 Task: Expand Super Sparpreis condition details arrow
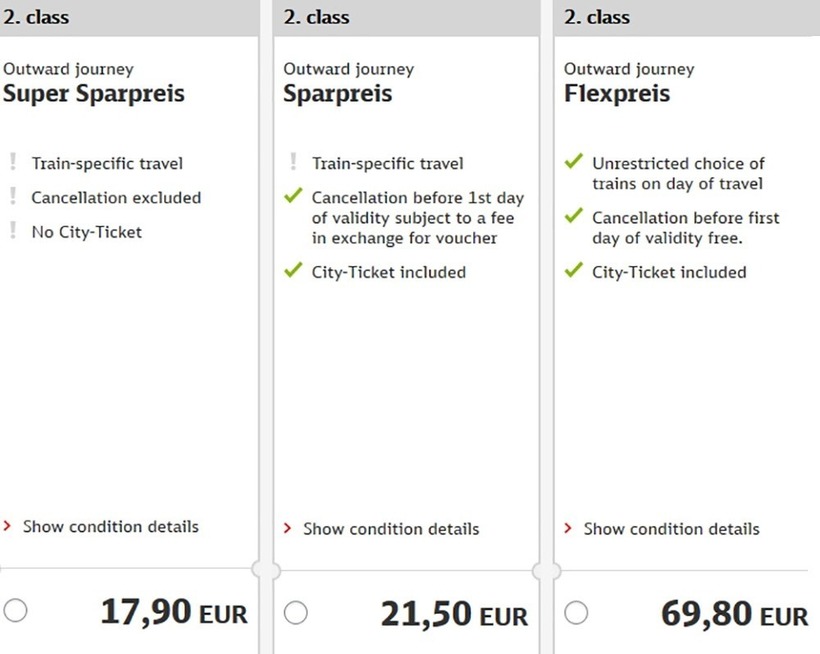tap(9, 526)
